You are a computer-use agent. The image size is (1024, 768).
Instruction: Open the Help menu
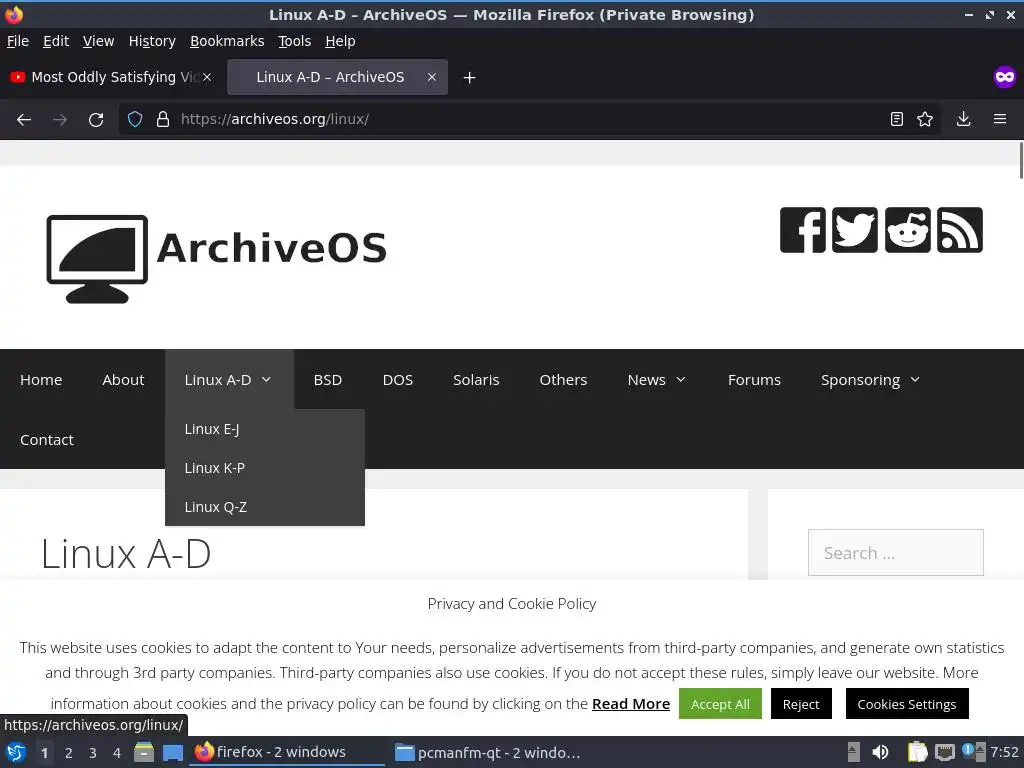click(x=340, y=41)
